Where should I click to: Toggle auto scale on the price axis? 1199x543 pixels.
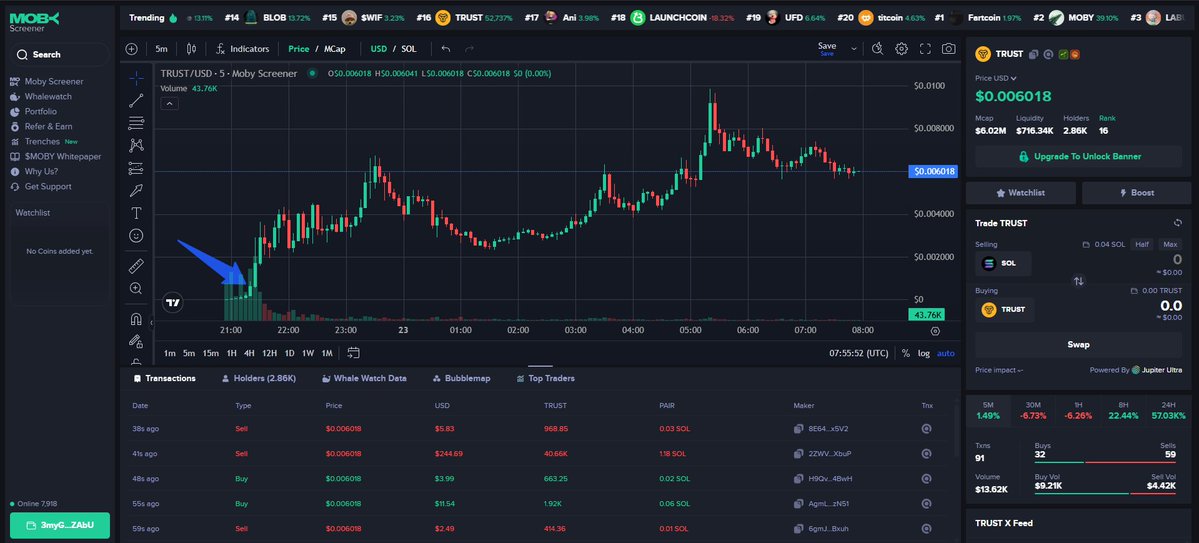point(946,353)
